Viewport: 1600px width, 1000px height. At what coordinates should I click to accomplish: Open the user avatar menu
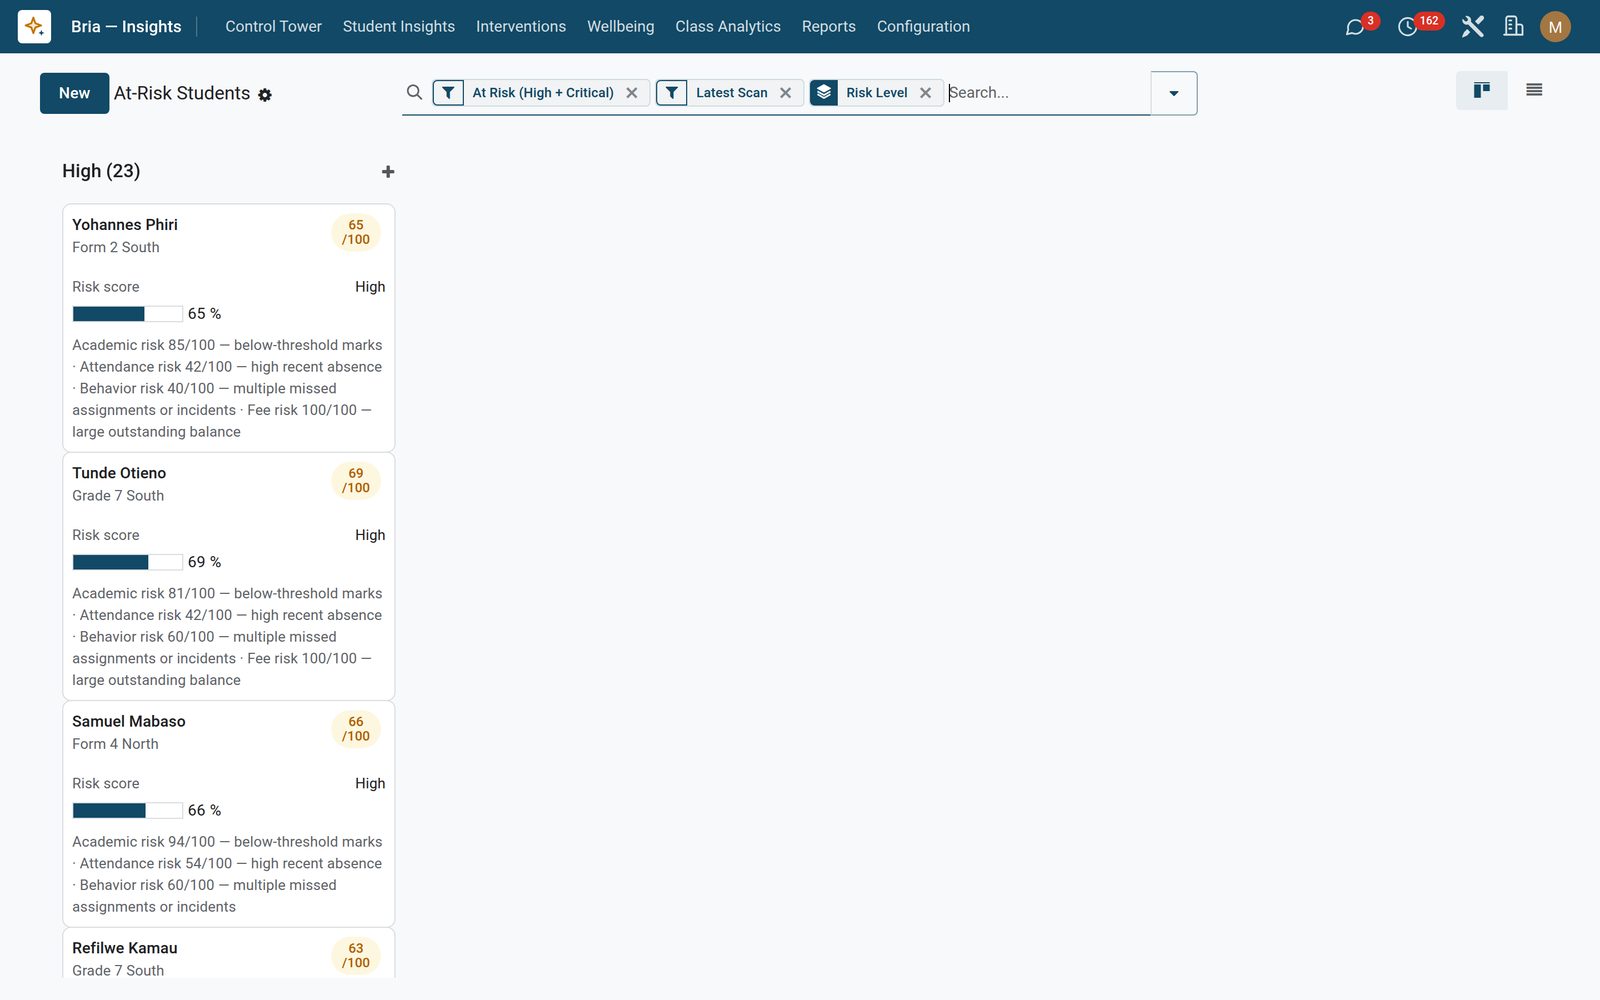click(x=1555, y=27)
